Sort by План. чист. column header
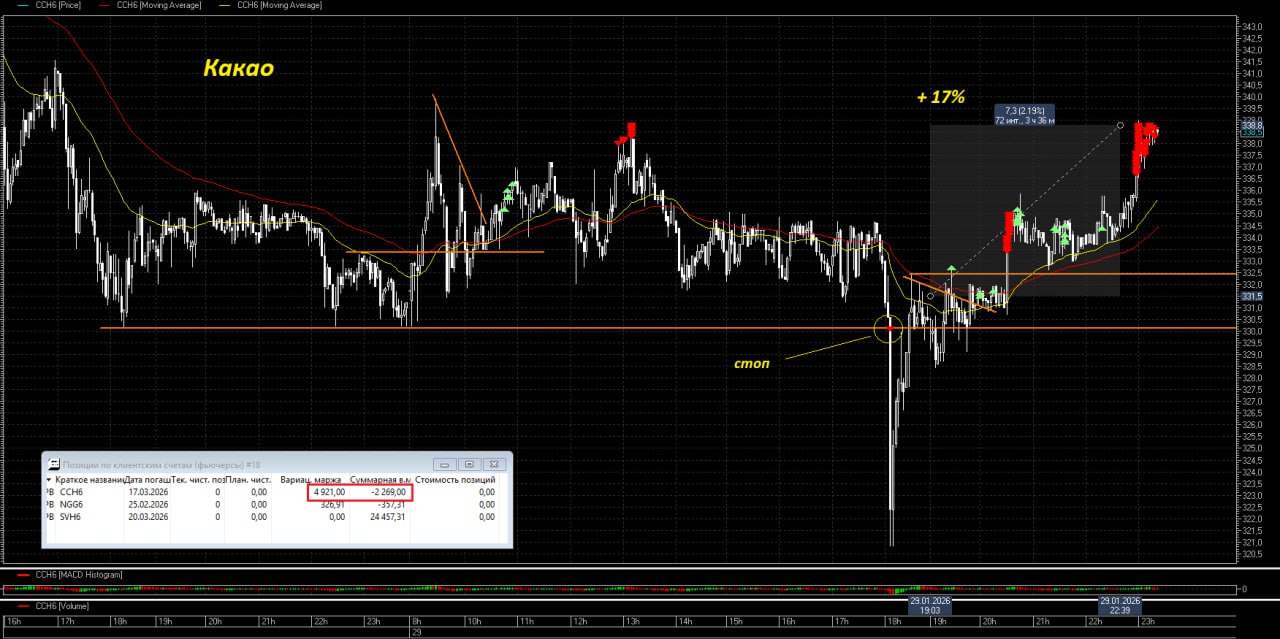Image resolution: width=1280 pixels, height=639 pixels. tap(246, 480)
